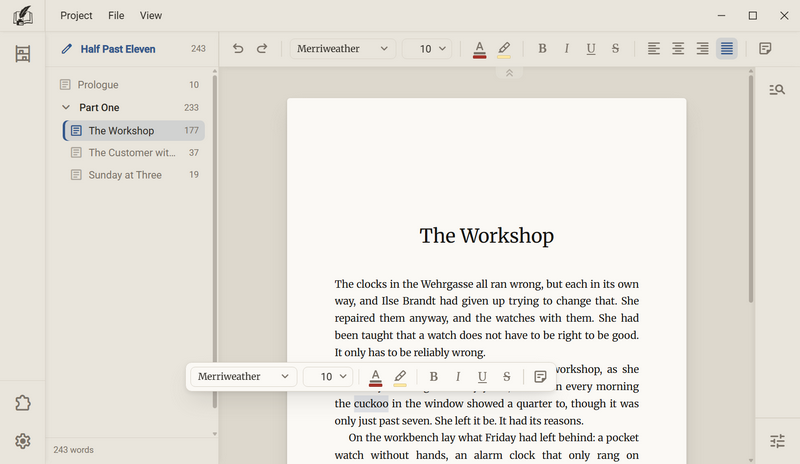Collapse the Part One folder chevron
Image resolution: width=800 pixels, height=464 pixels.
pos(66,107)
